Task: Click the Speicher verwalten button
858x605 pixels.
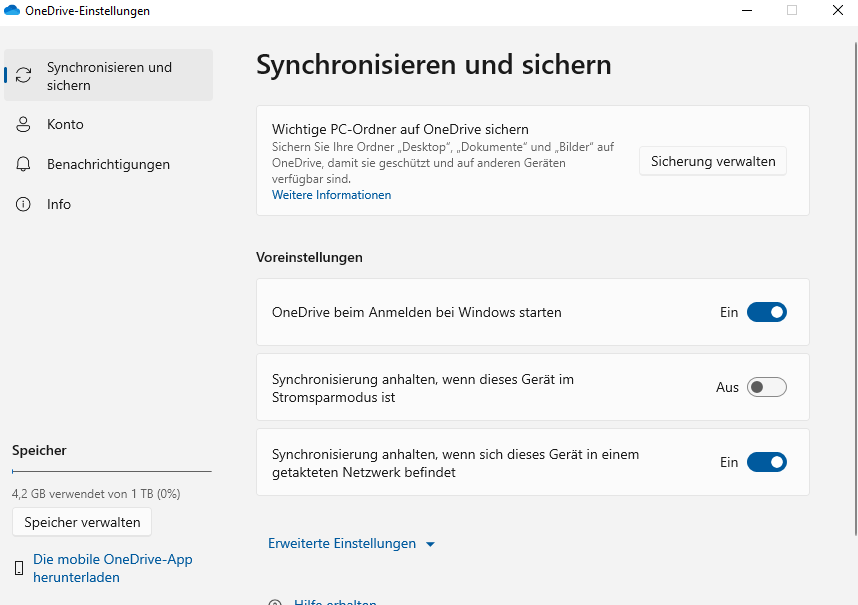Action: click(82, 522)
